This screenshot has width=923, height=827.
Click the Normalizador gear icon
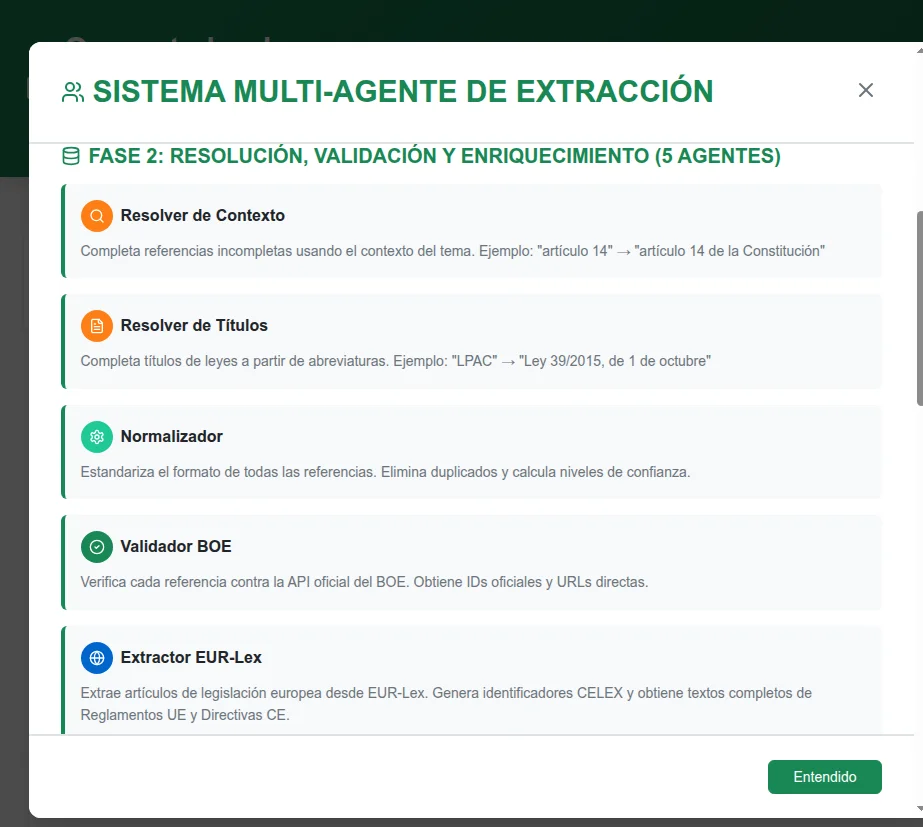point(97,437)
